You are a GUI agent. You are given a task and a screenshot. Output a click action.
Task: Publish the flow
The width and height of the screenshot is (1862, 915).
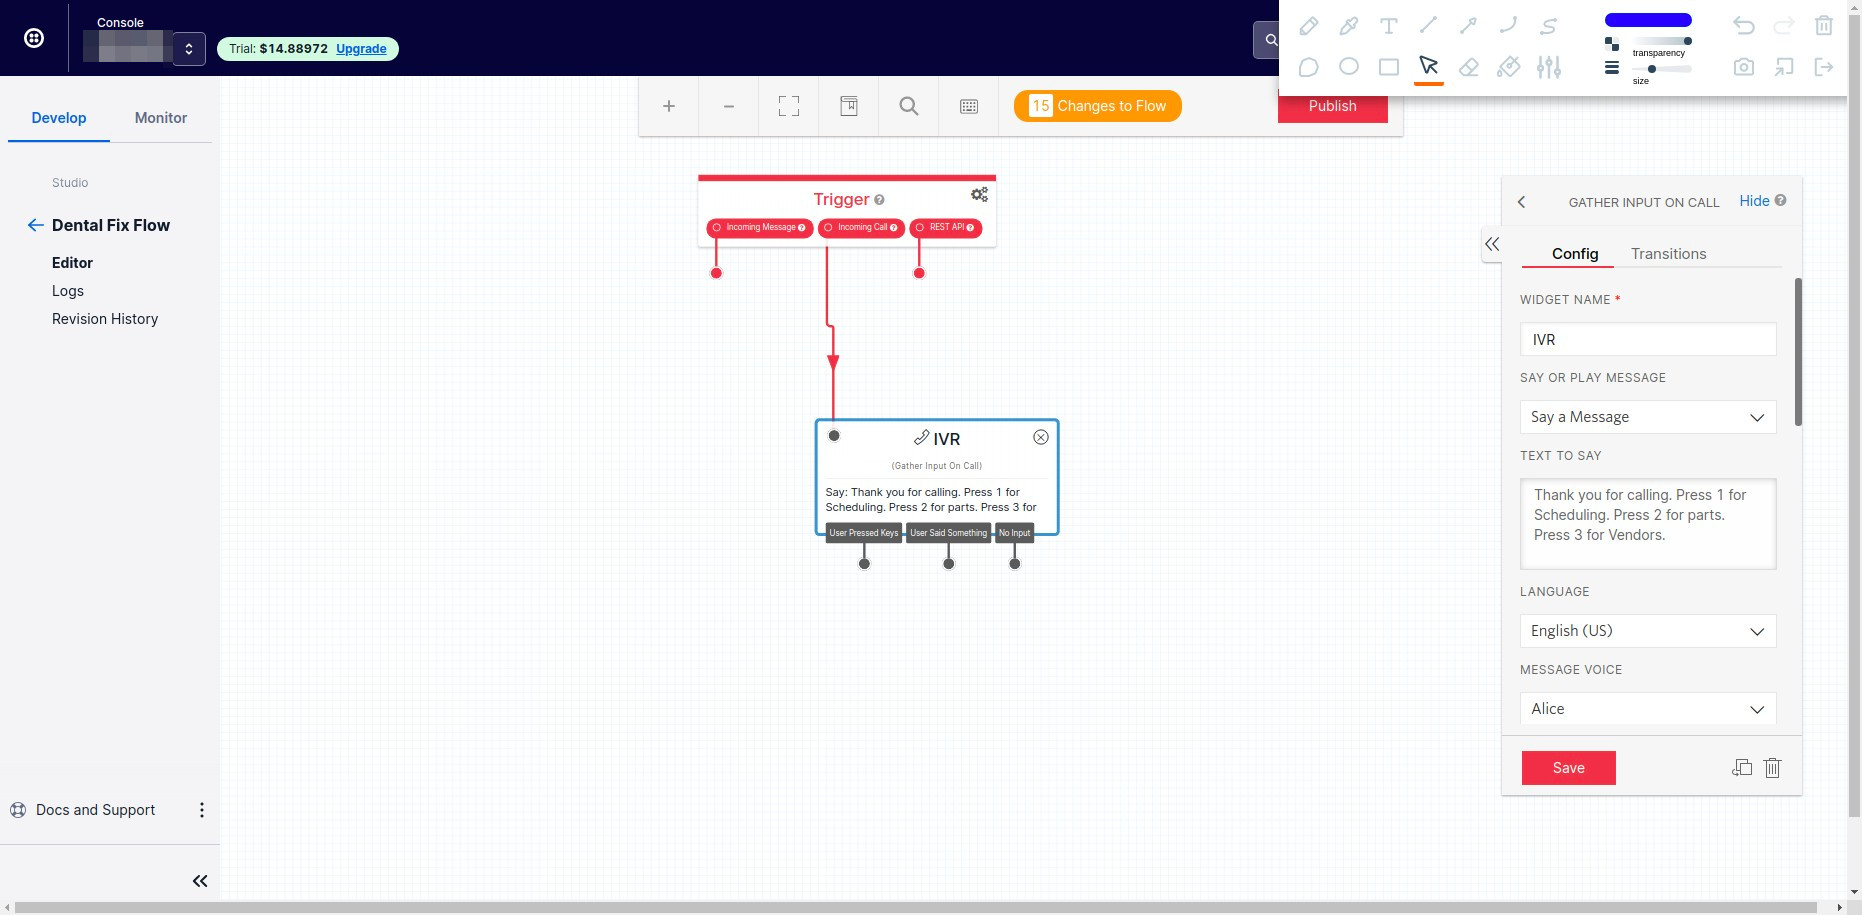click(x=1332, y=106)
